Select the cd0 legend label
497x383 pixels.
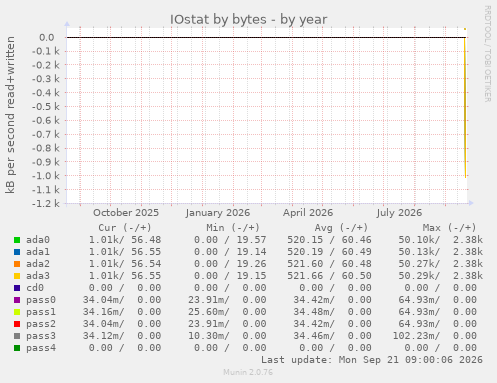pos(35,288)
